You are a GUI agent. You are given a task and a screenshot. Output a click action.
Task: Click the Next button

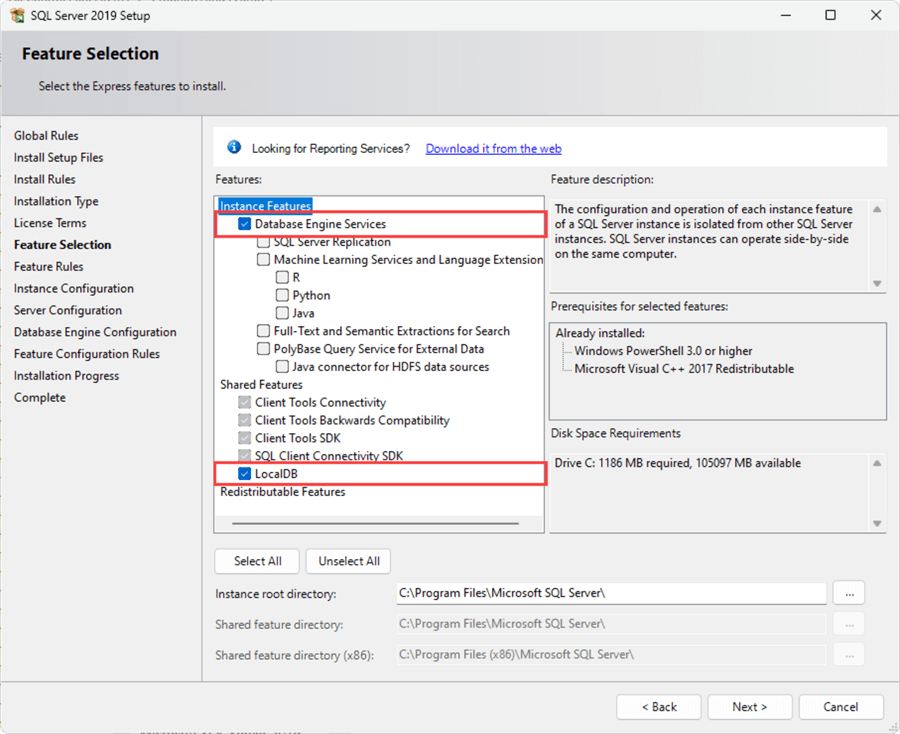click(x=750, y=707)
